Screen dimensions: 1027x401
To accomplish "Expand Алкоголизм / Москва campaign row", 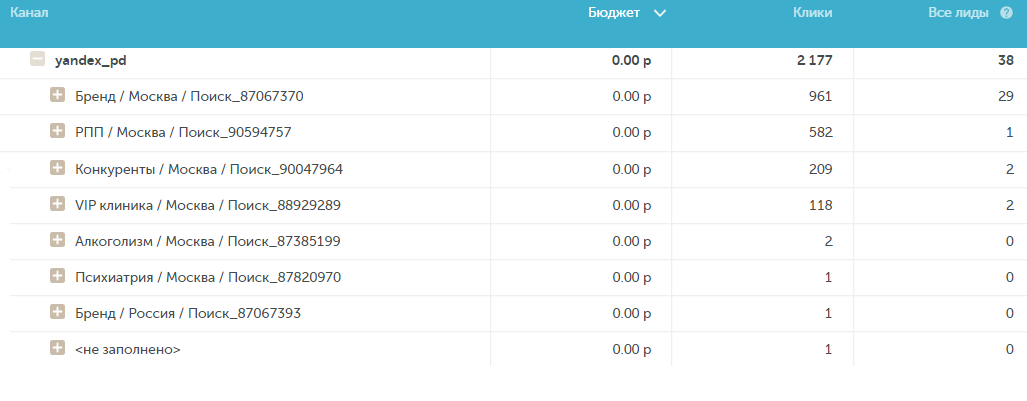I will tap(58, 240).
